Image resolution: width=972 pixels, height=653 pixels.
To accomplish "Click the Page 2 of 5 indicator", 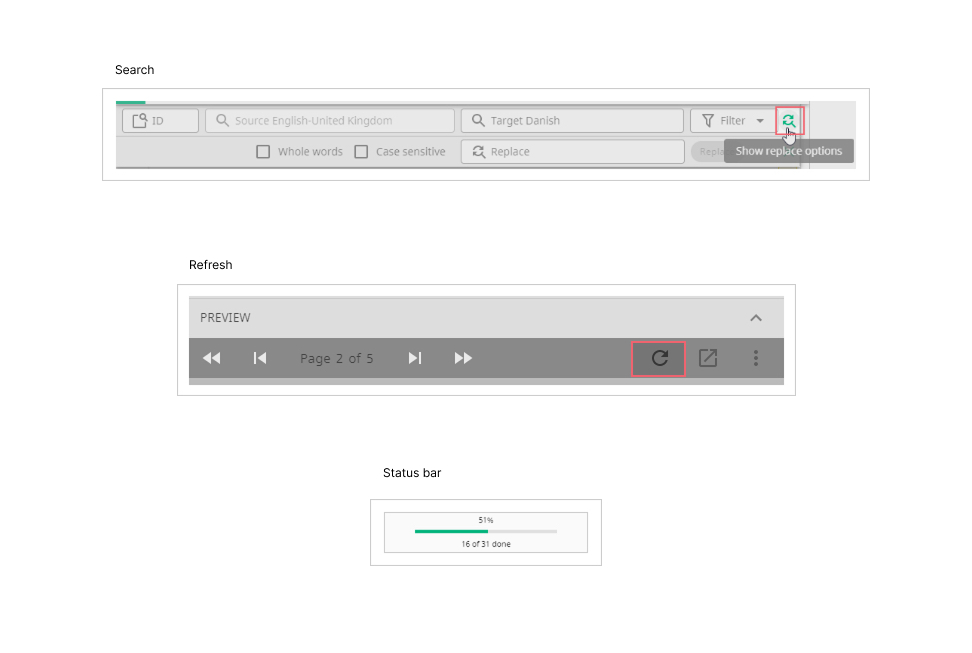I will (337, 358).
